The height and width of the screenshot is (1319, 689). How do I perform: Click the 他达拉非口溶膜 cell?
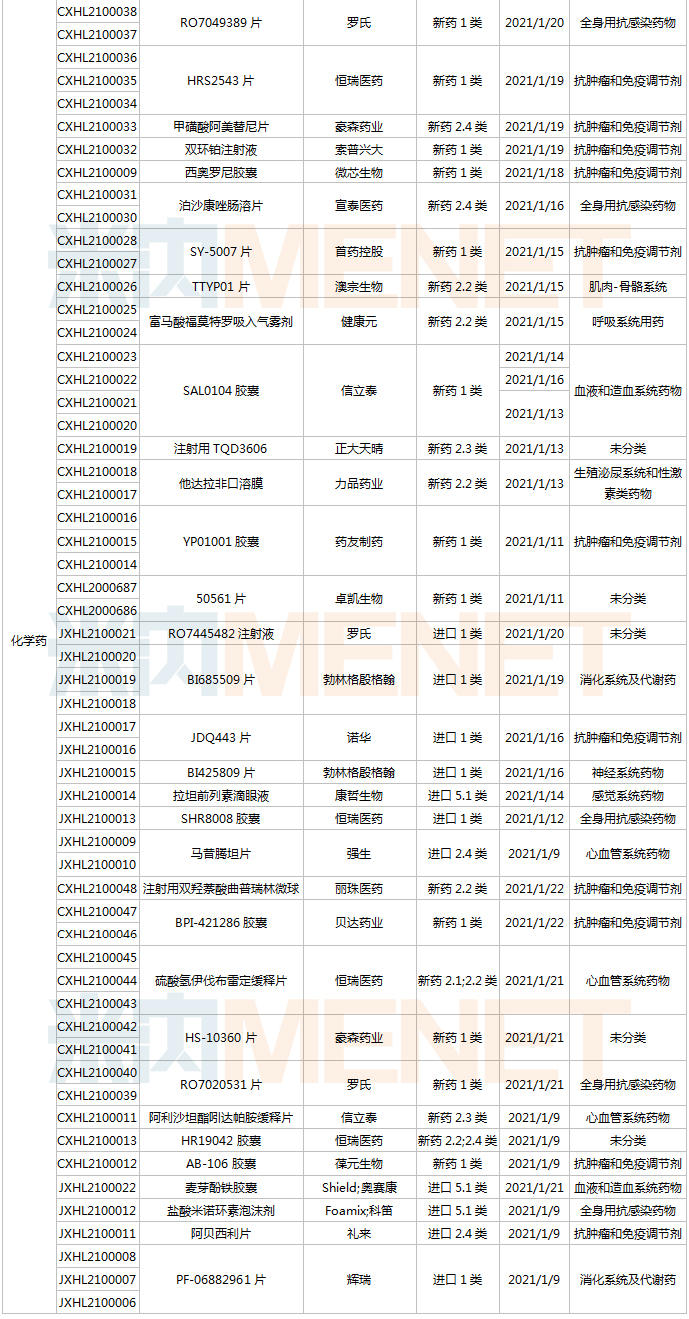(220, 484)
